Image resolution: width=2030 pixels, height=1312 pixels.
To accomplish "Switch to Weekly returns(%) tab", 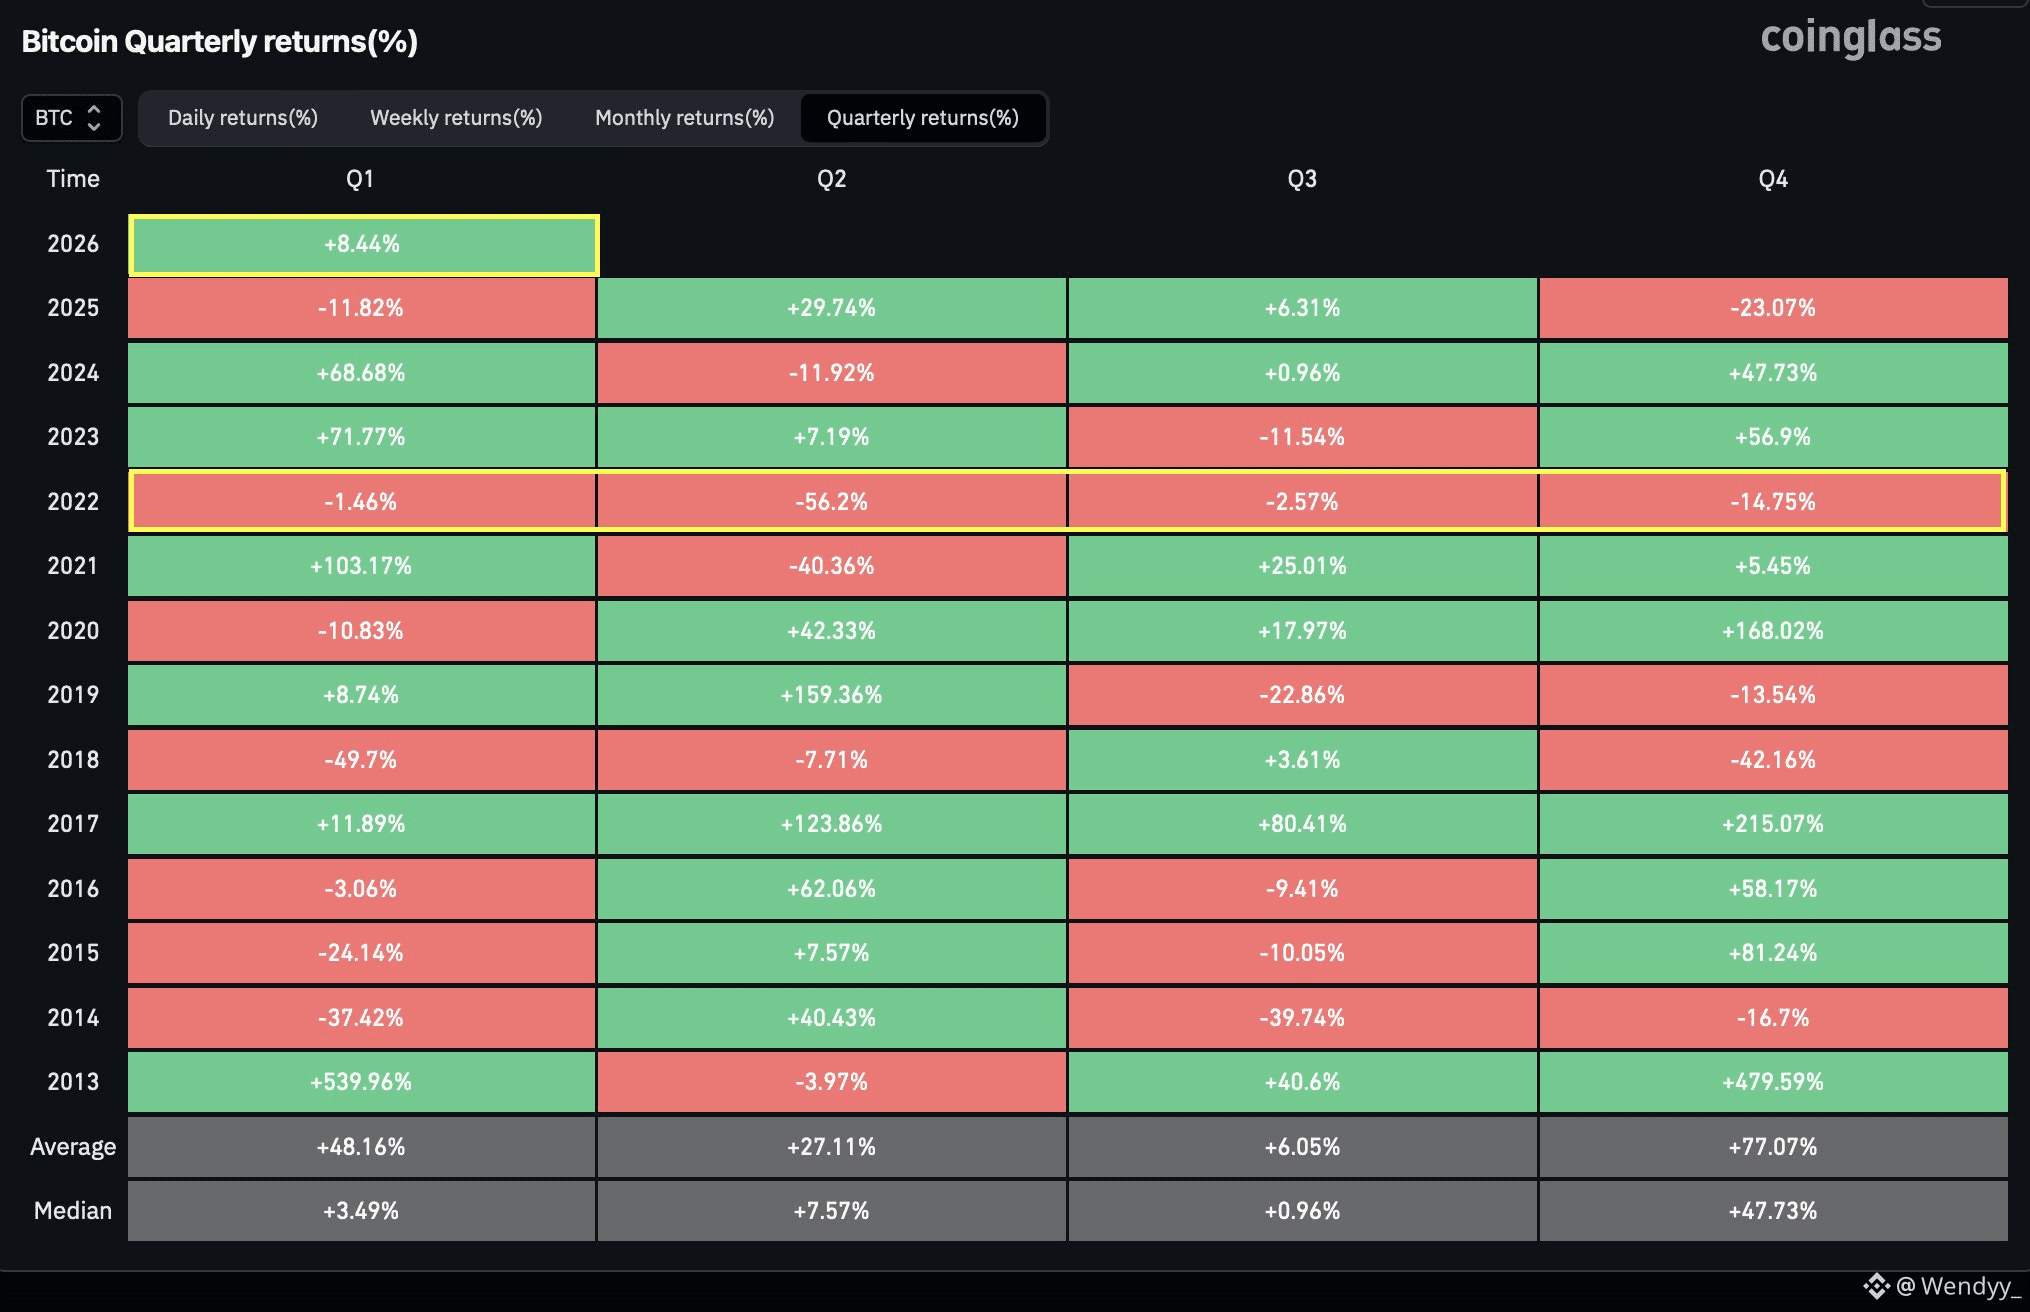I will 456,118.
